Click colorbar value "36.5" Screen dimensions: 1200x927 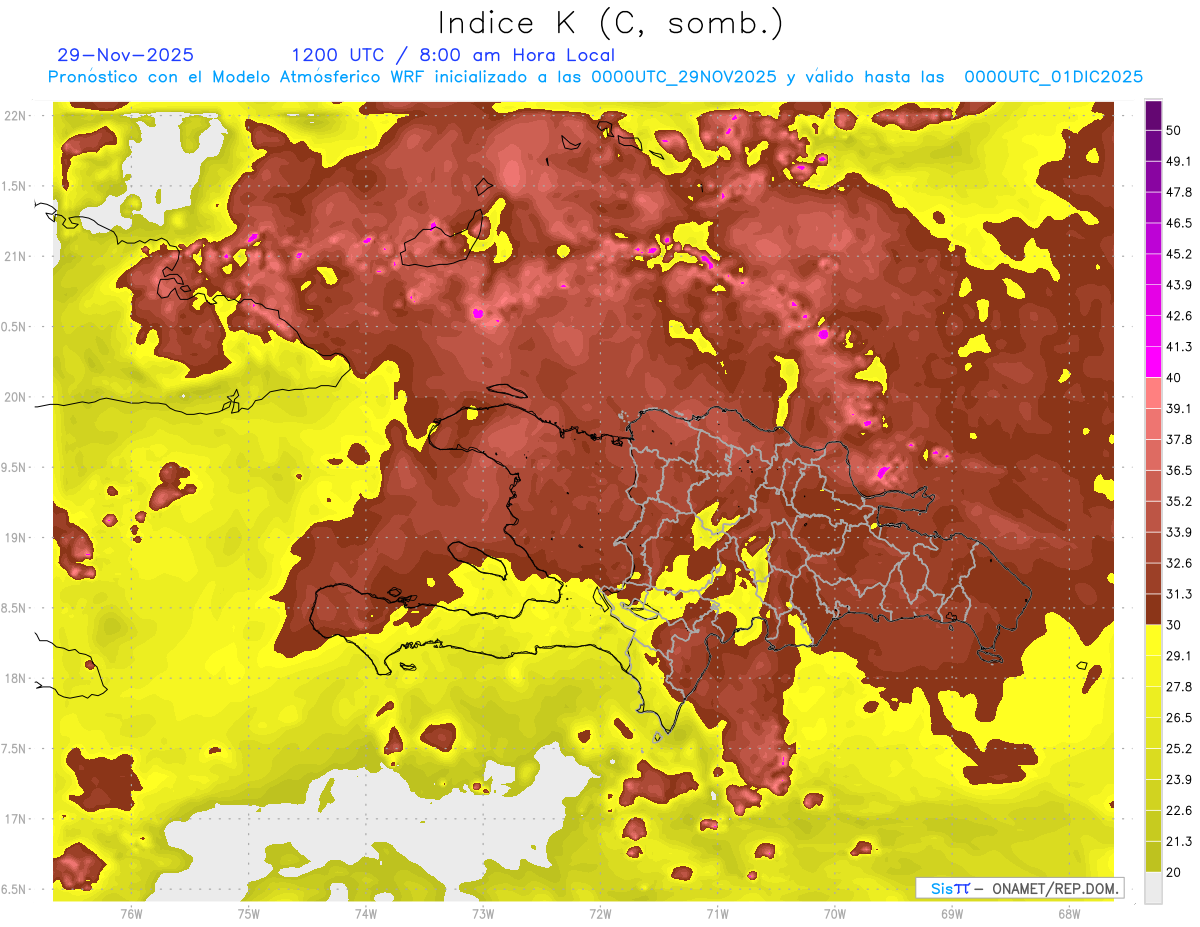[1178, 470]
